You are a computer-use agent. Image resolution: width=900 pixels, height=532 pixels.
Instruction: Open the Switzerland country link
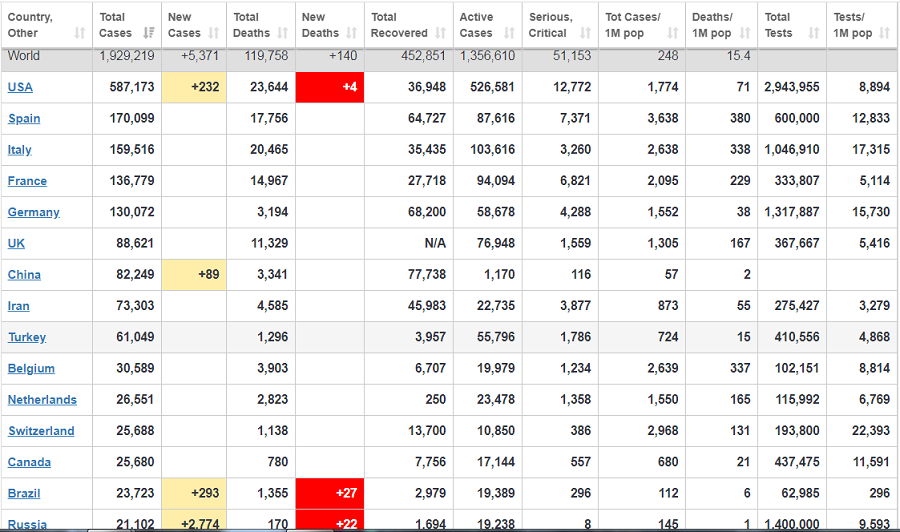[x=41, y=431]
